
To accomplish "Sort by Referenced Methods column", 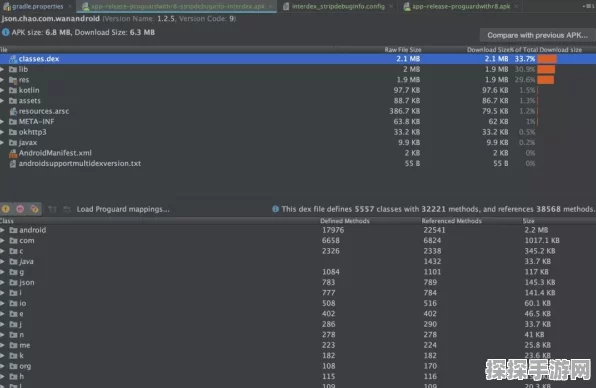I will (451, 221).
